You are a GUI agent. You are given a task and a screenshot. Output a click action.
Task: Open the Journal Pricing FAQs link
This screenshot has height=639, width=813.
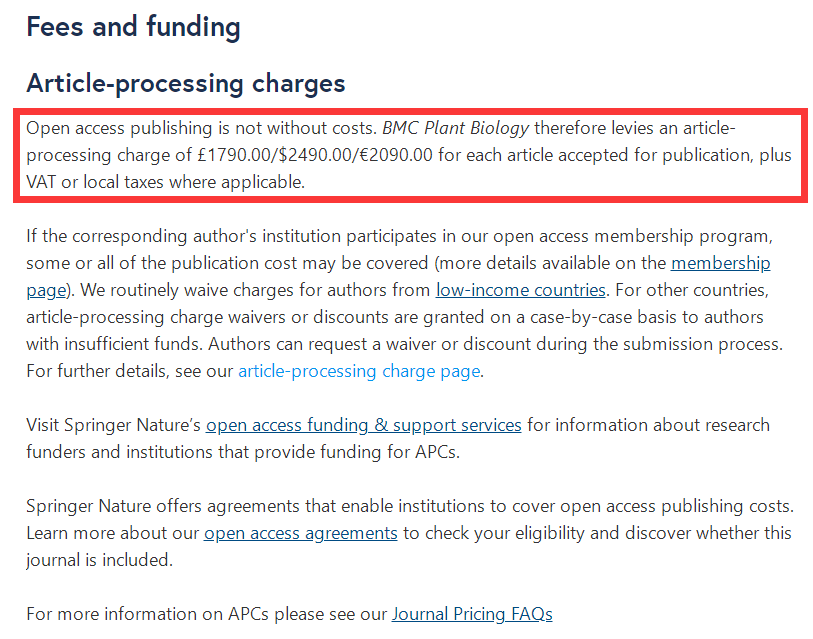pyautogui.click(x=472, y=614)
